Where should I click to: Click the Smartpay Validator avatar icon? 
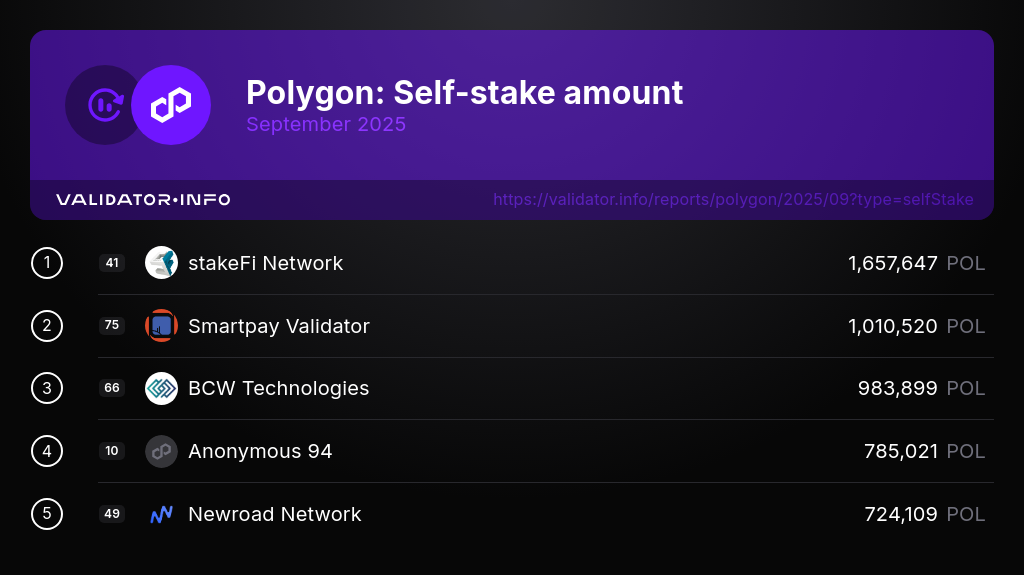tap(161, 326)
